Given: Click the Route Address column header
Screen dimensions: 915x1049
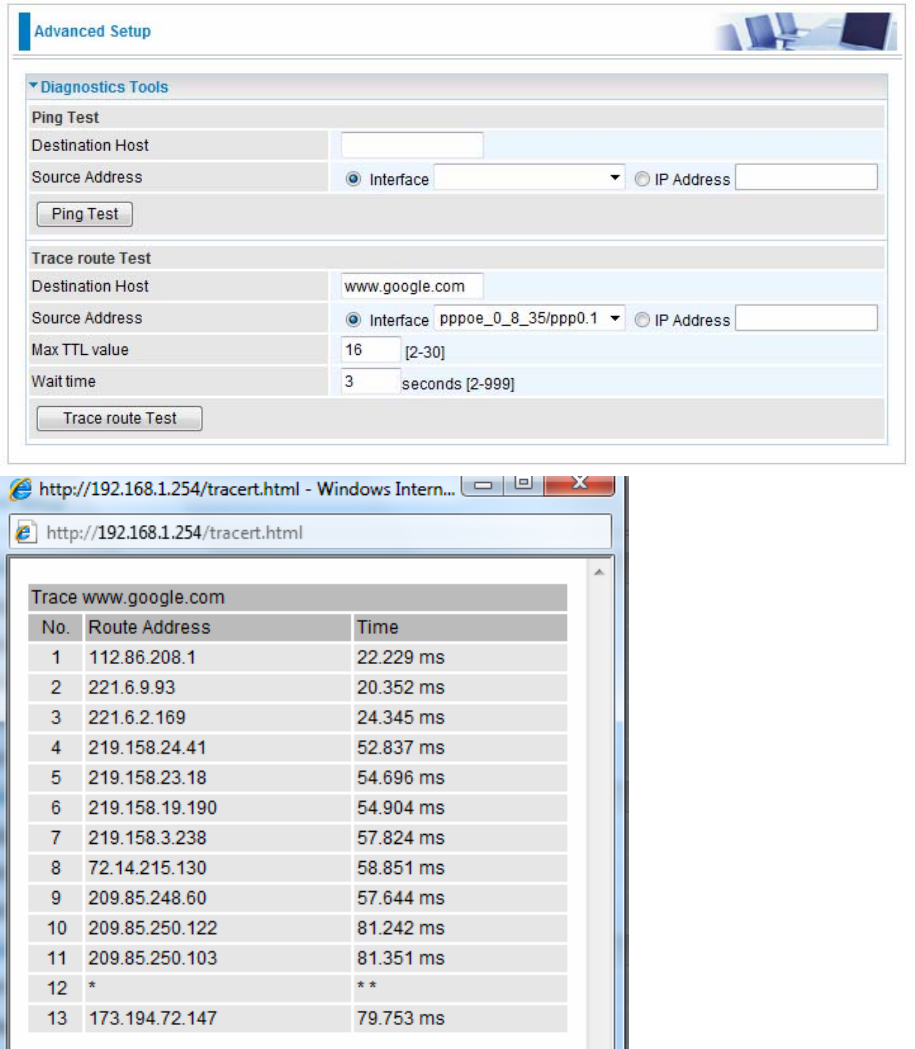Looking at the screenshot, I should click(149, 627).
